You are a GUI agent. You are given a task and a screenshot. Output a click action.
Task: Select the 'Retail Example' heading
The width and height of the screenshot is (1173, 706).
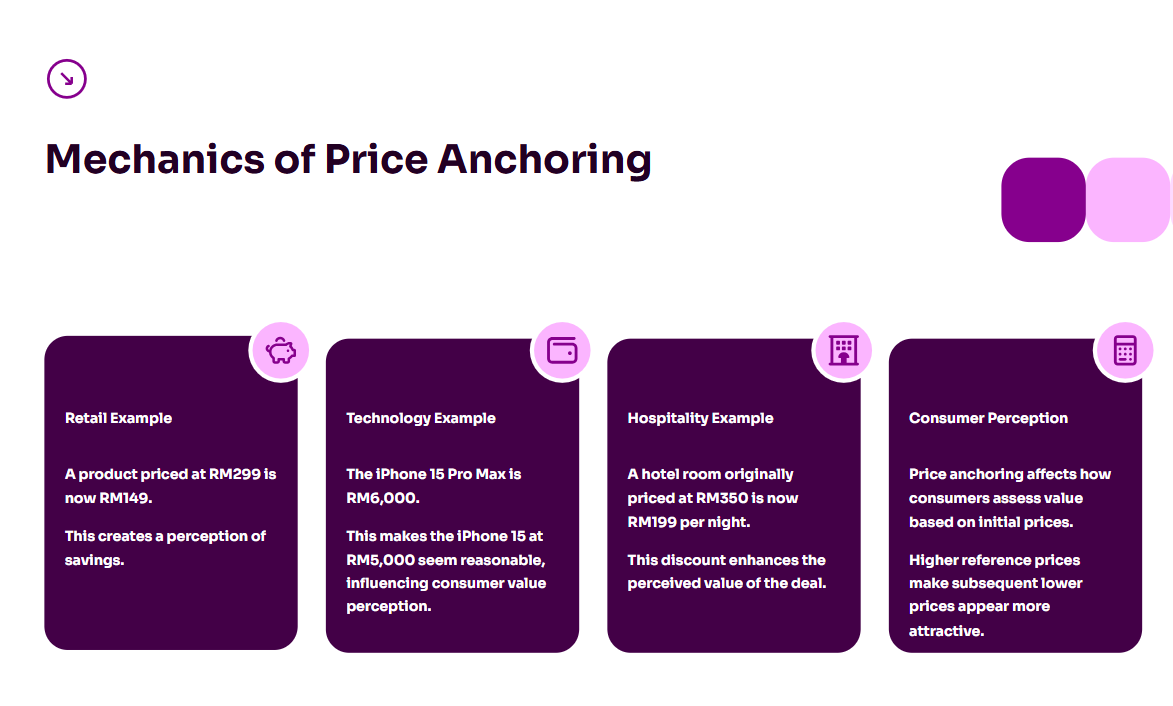pyautogui.click(x=118, y=418)
